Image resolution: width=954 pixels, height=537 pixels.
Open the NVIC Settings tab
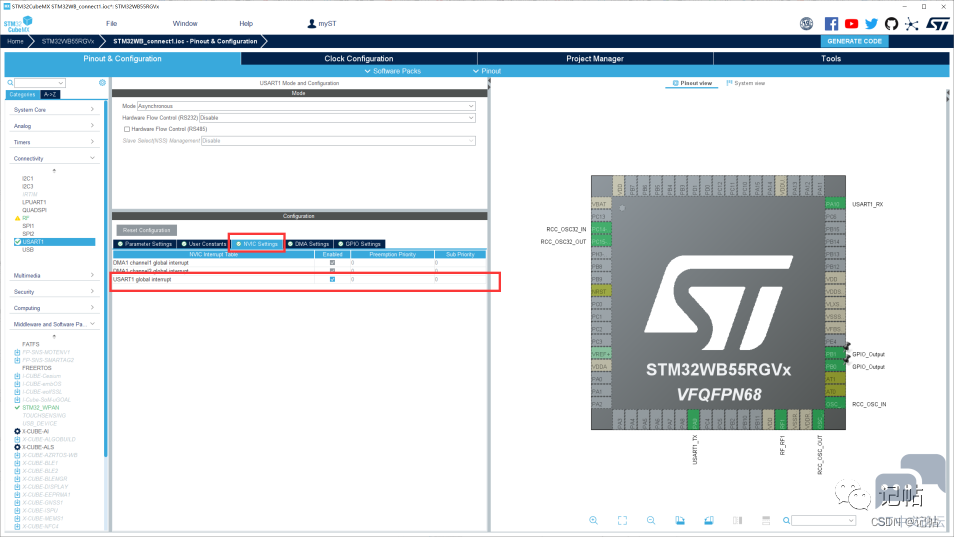pyautogui.click(x=257, y=244)
